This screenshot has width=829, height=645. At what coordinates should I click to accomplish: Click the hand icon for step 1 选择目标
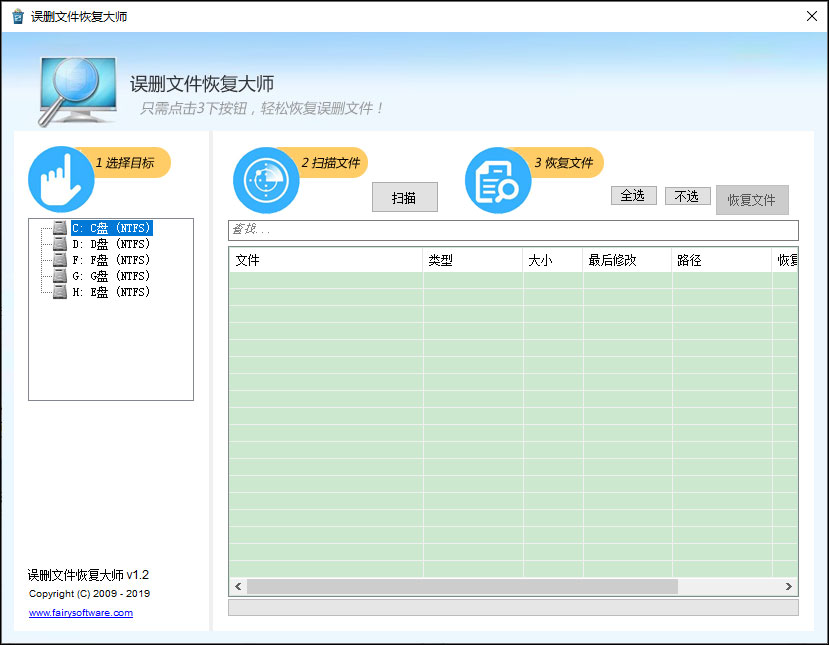pos(61,179)
